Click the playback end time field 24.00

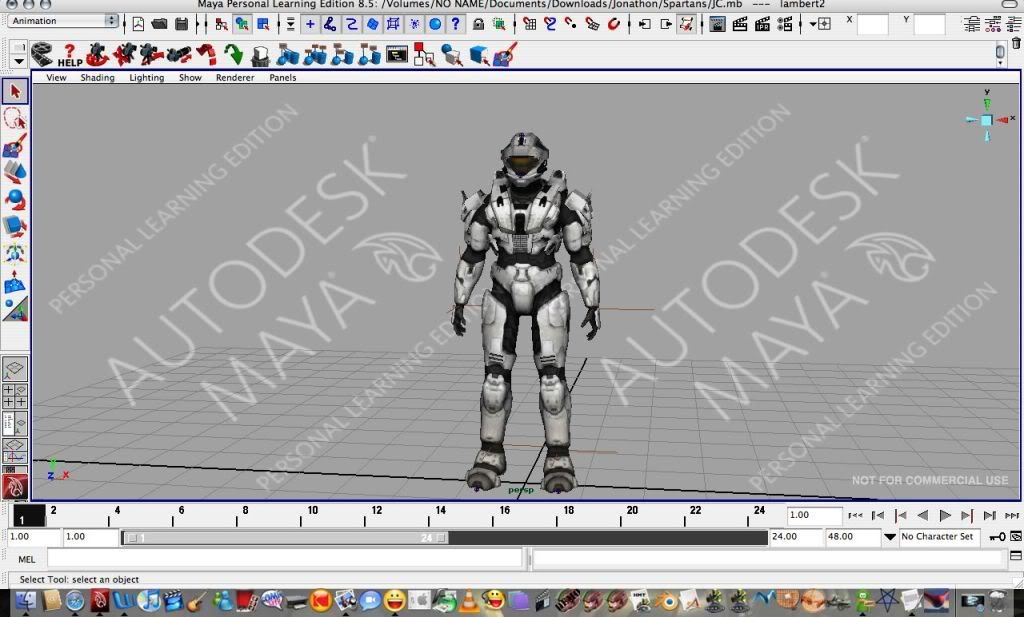796,537
